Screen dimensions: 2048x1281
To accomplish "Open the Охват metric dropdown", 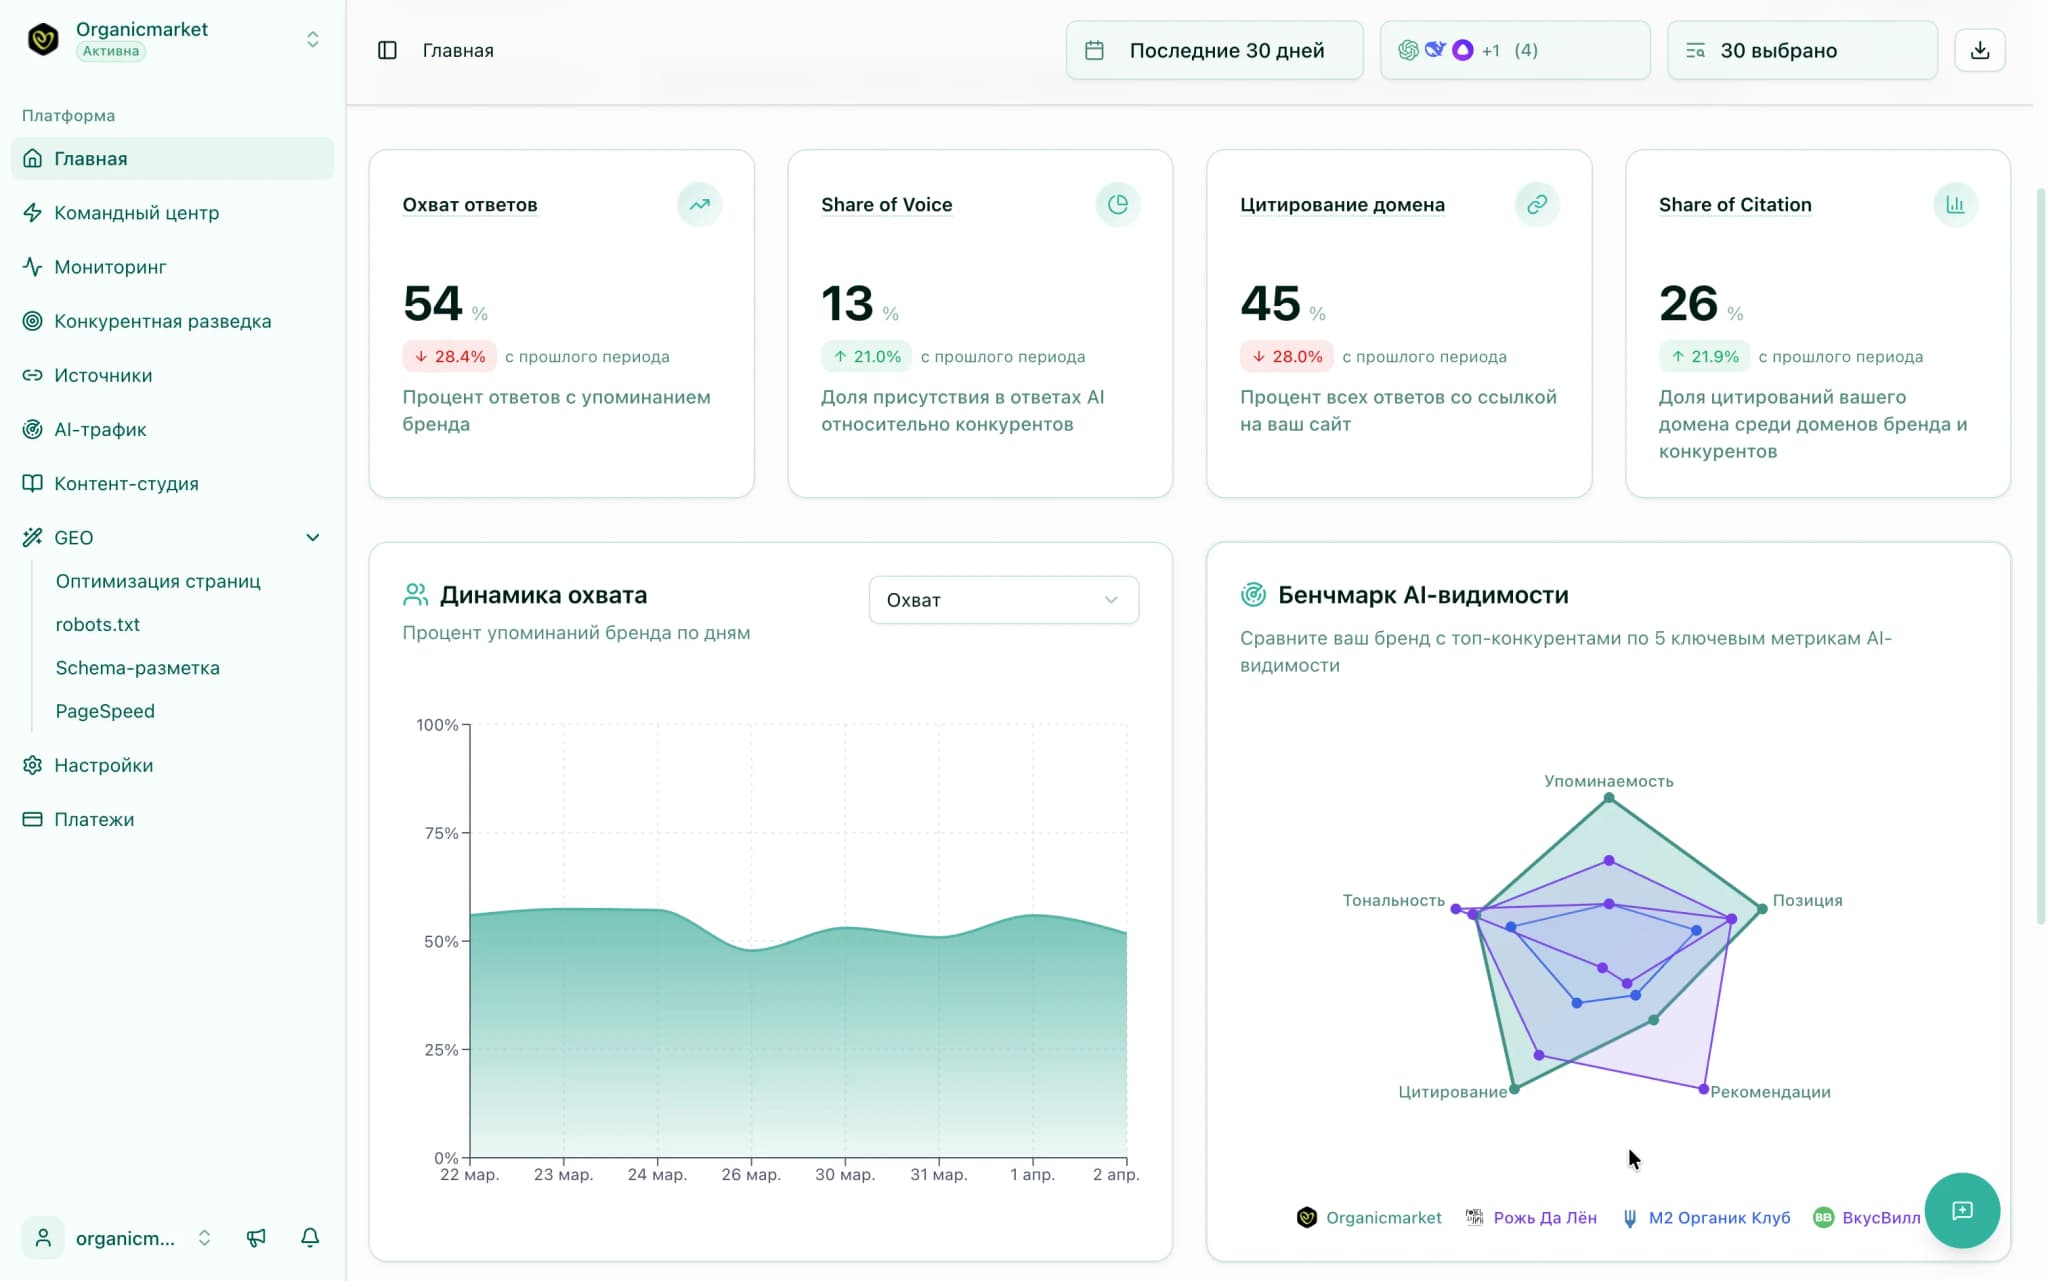I will coord(1003,599).
